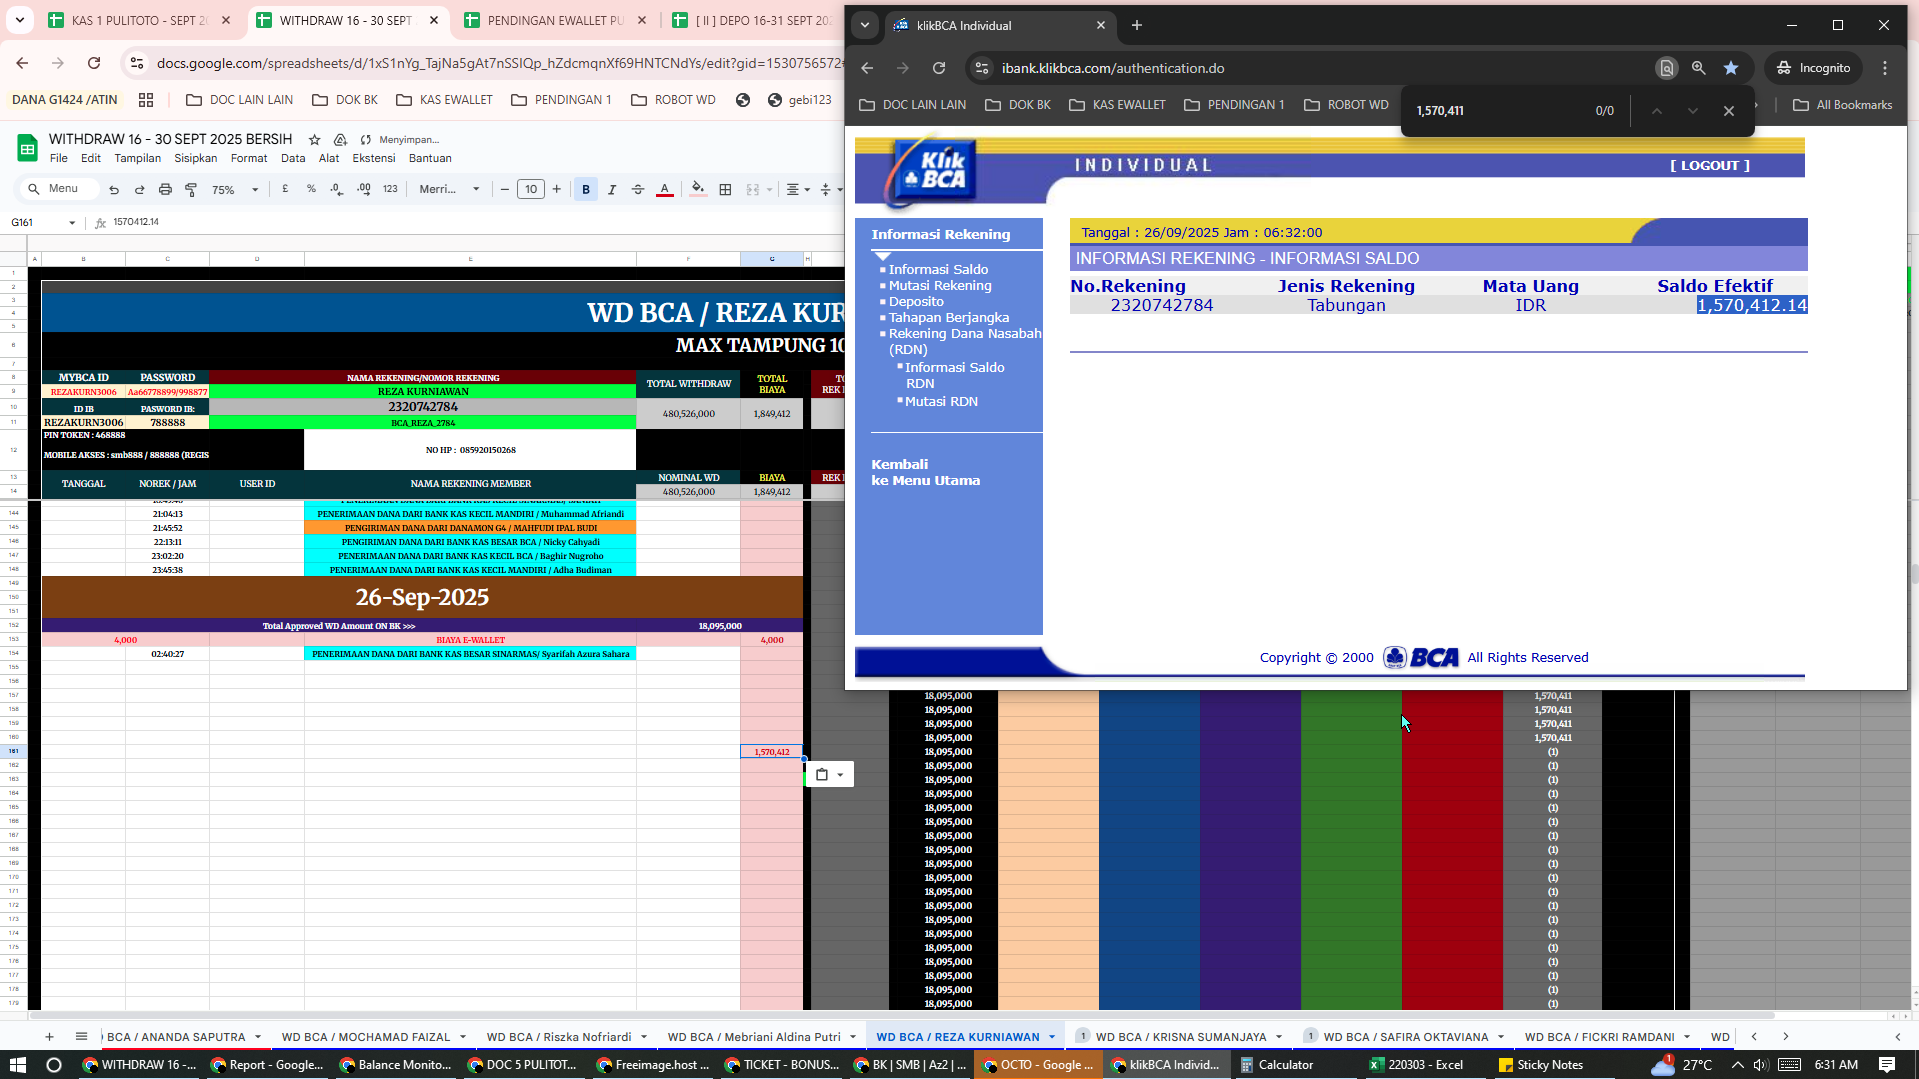The image size is (1919, 1079).
Task: Open Mutasi Rekening in KlikBCA sidebar
Action: [940, 286]
